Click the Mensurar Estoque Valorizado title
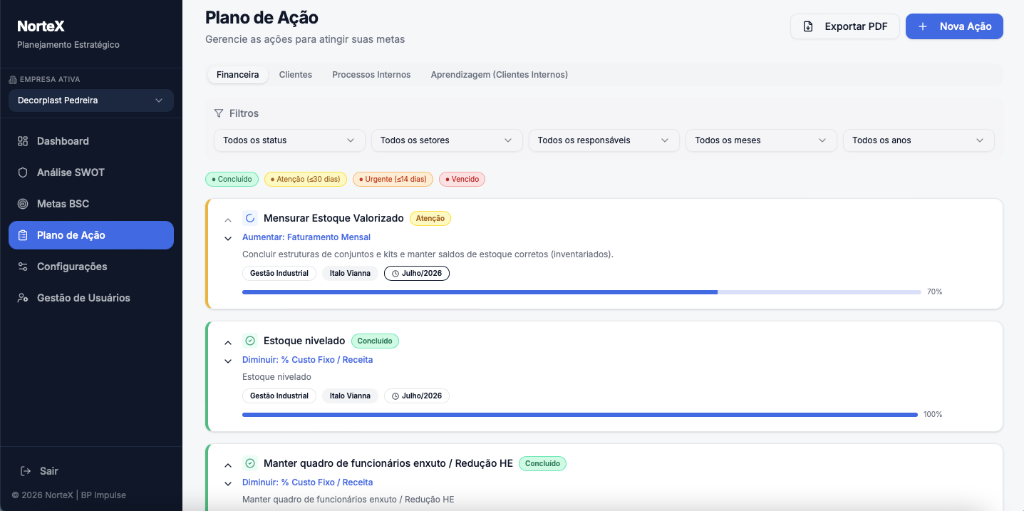Image resolution: width=1024 pixels, height=511 pixels. [x=334, y=218]
